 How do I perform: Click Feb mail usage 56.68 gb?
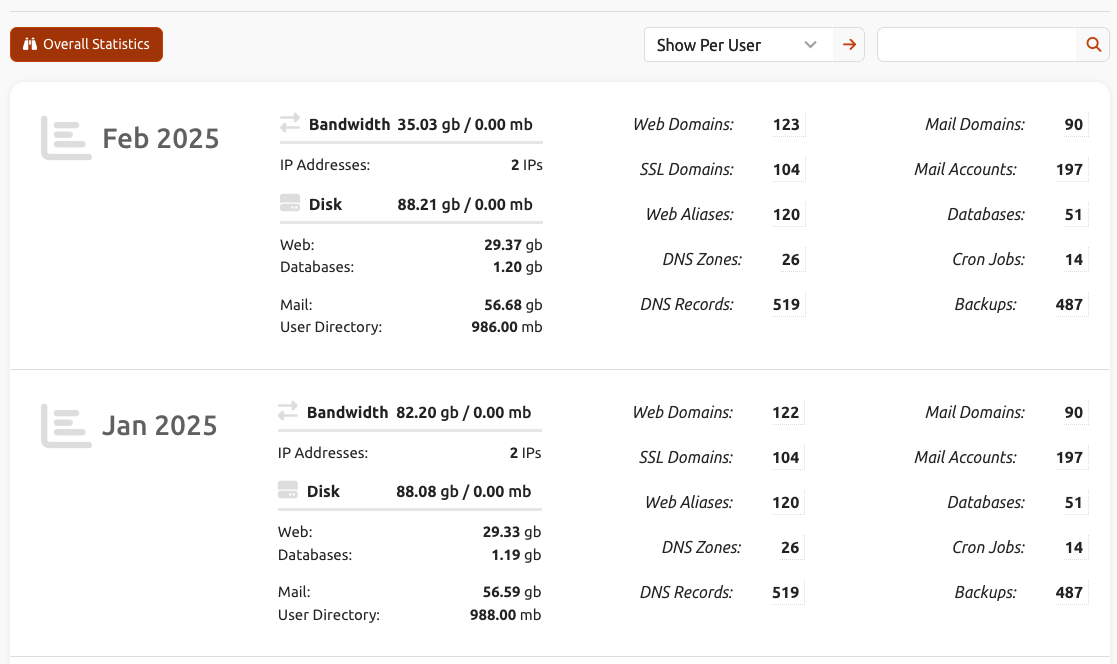pyautogui.click(x=513, y=304)
